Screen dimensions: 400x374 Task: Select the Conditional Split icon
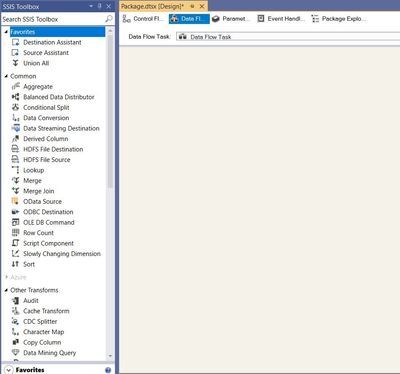point(15,107)
